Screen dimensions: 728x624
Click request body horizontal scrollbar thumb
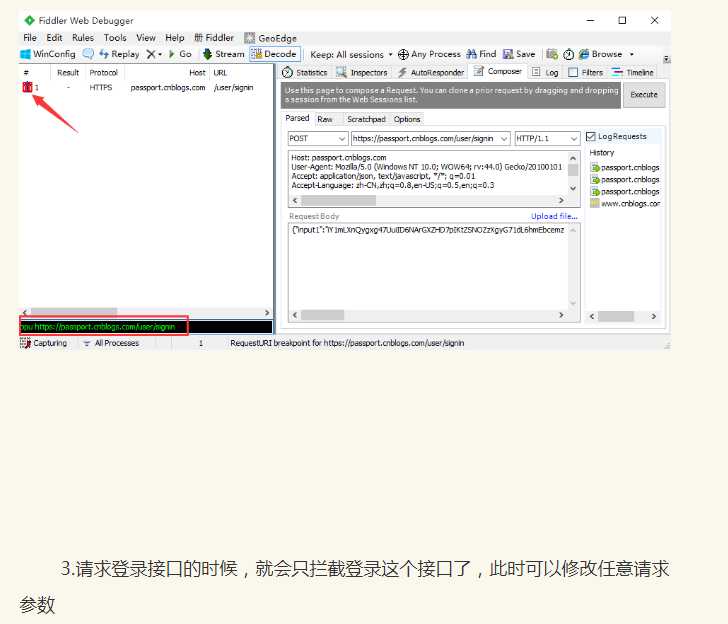323,315
